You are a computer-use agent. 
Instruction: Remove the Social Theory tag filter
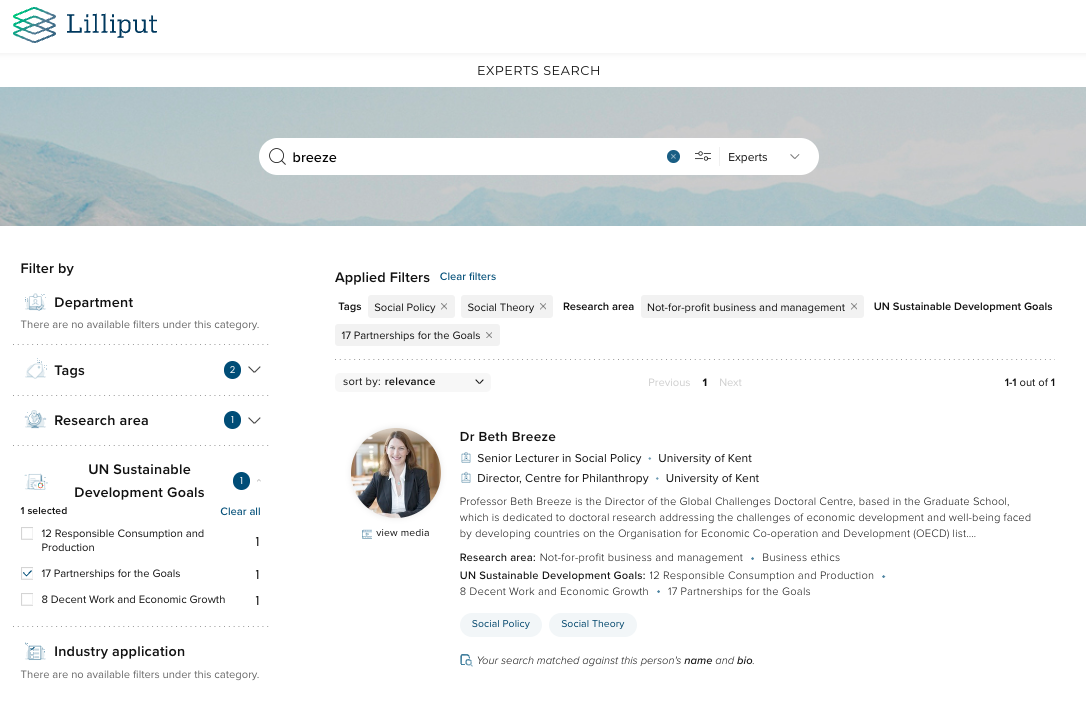pos(543,306)
